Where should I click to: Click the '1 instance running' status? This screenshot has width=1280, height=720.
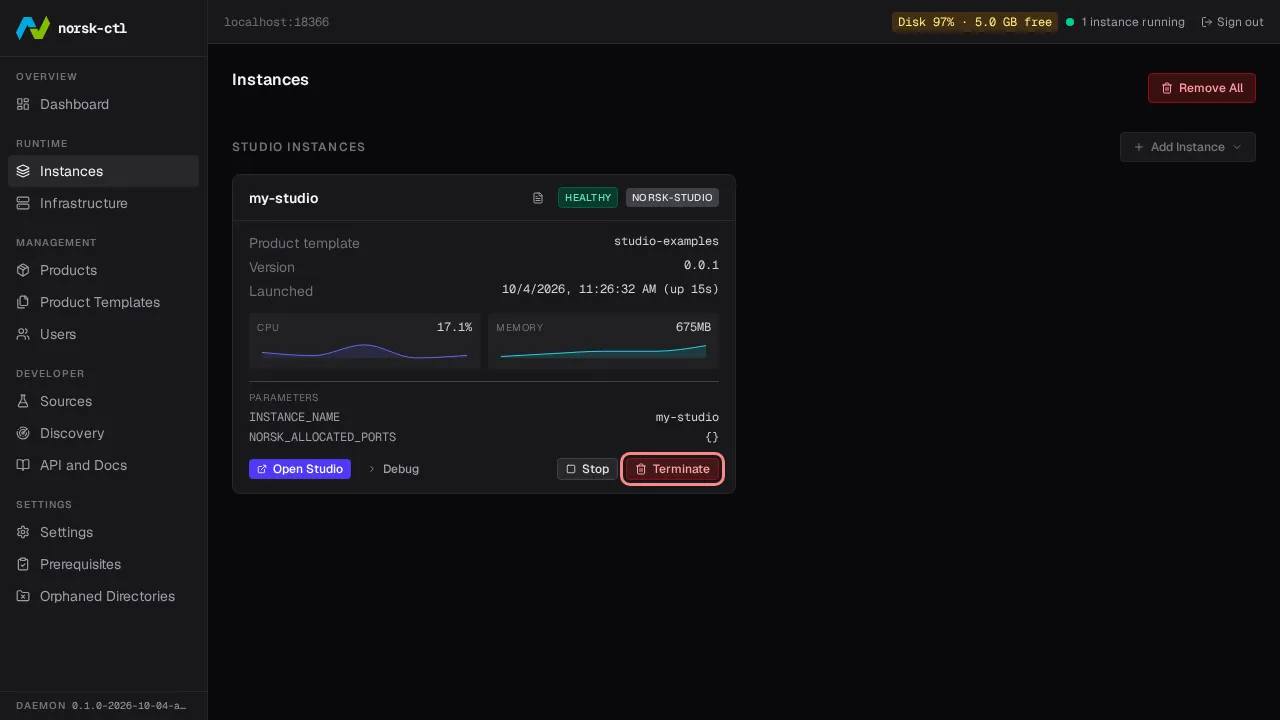coord(1125,22)
